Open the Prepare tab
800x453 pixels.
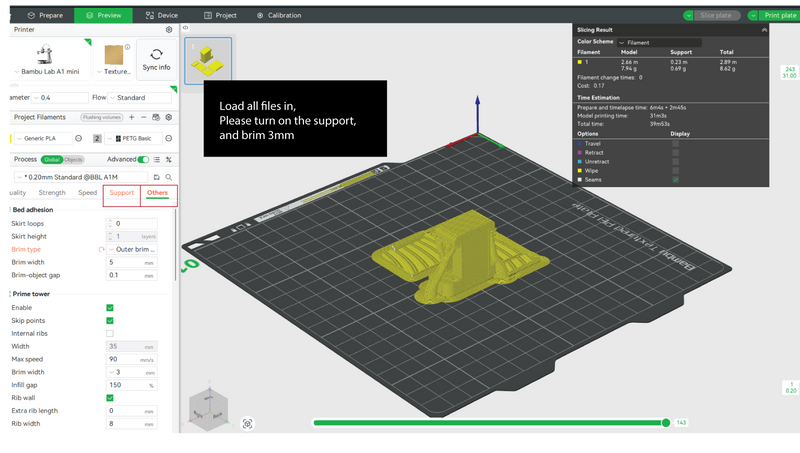pyautogui.click(x=45, y=15)
